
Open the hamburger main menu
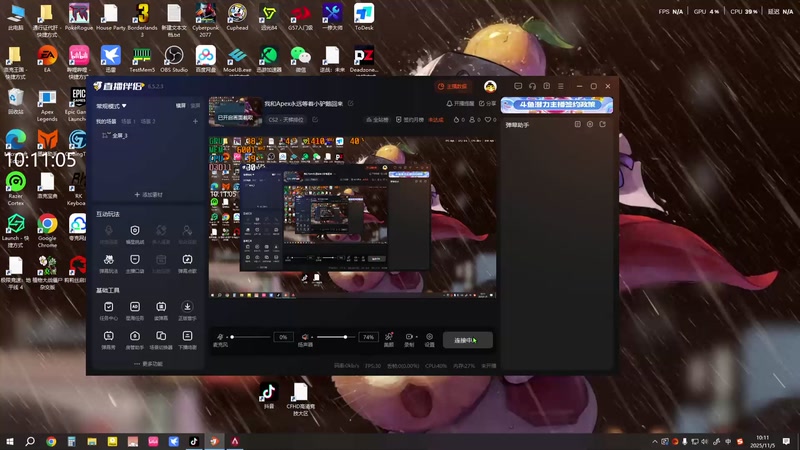click(561, 86)
